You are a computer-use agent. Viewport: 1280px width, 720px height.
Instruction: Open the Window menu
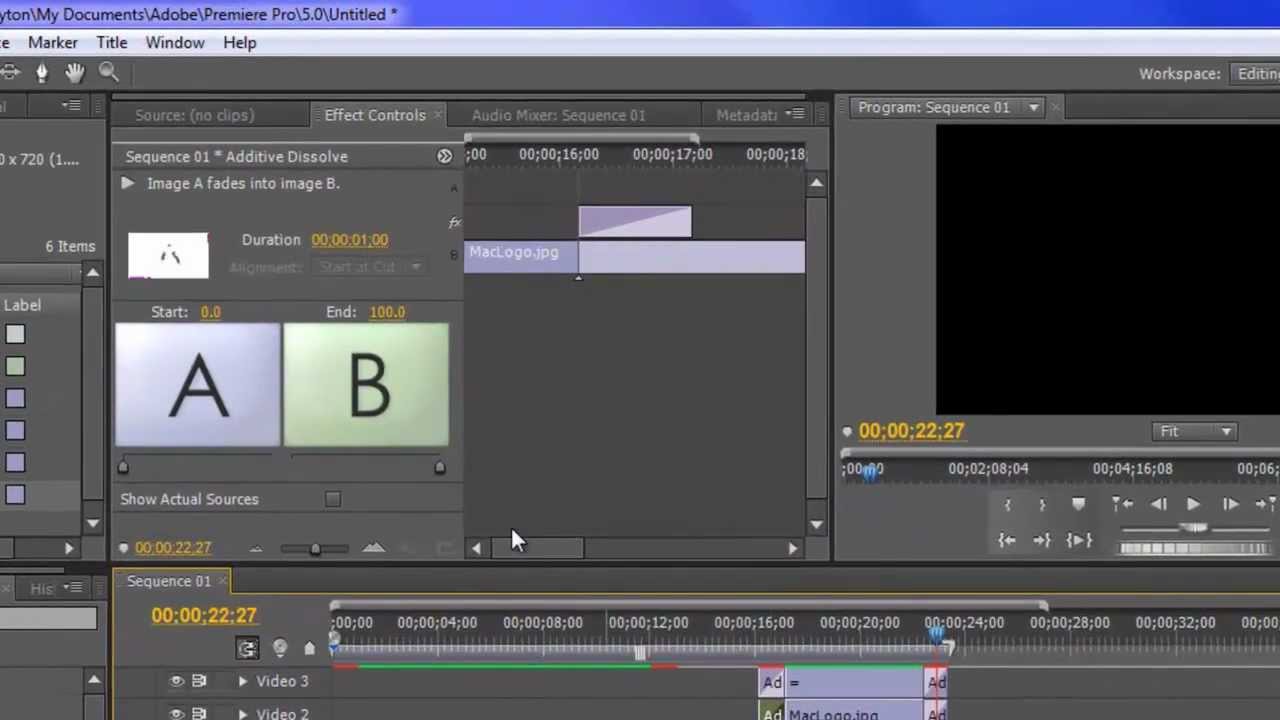175,43
